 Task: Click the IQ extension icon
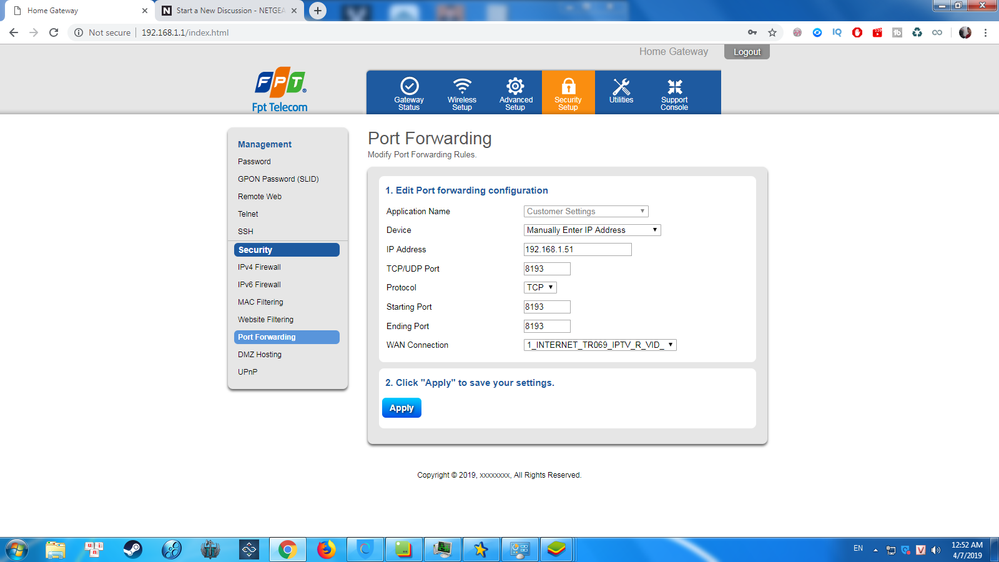(837, 32)
